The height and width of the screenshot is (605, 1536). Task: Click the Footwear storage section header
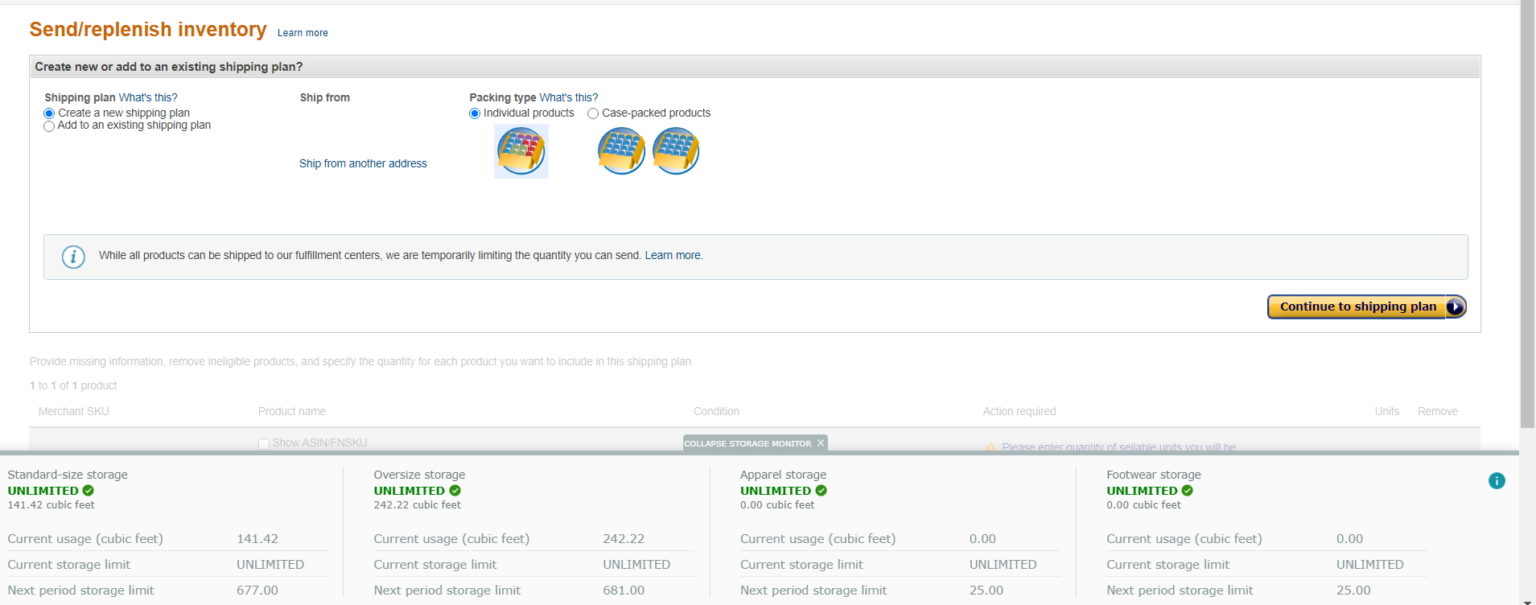pyautogui.click(x=1152, y=474)
